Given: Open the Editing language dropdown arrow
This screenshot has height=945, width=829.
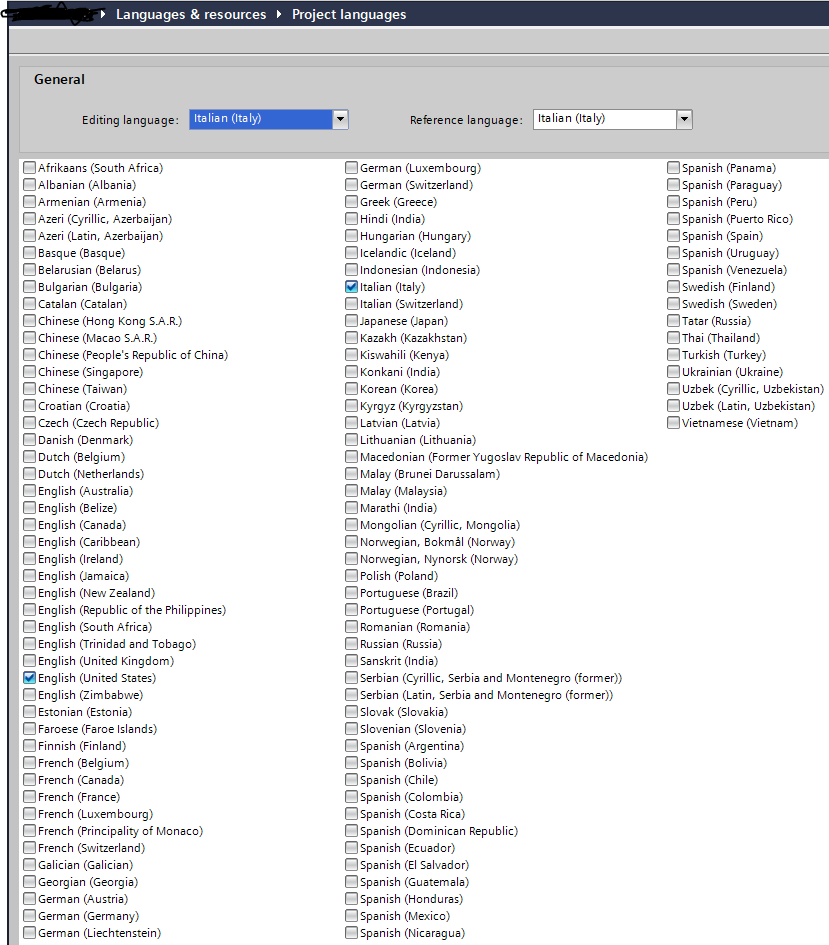Looking at the screenshot, I should click(x=340, y=119).
